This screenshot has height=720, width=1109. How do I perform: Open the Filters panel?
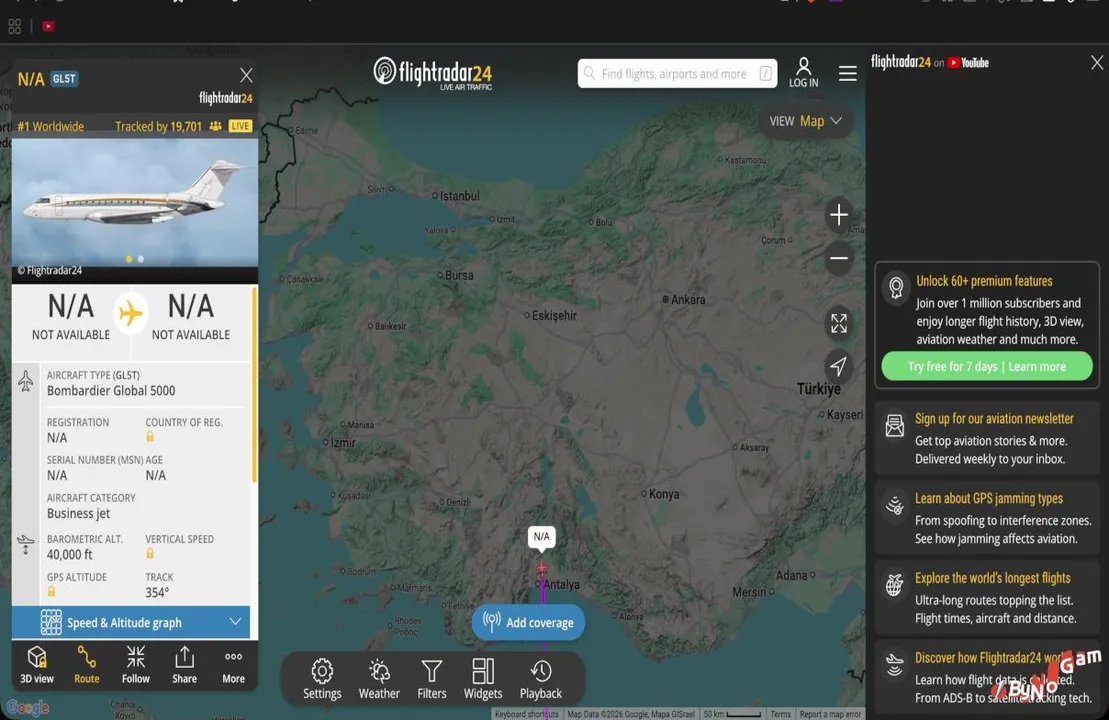[x=431, y=679]
